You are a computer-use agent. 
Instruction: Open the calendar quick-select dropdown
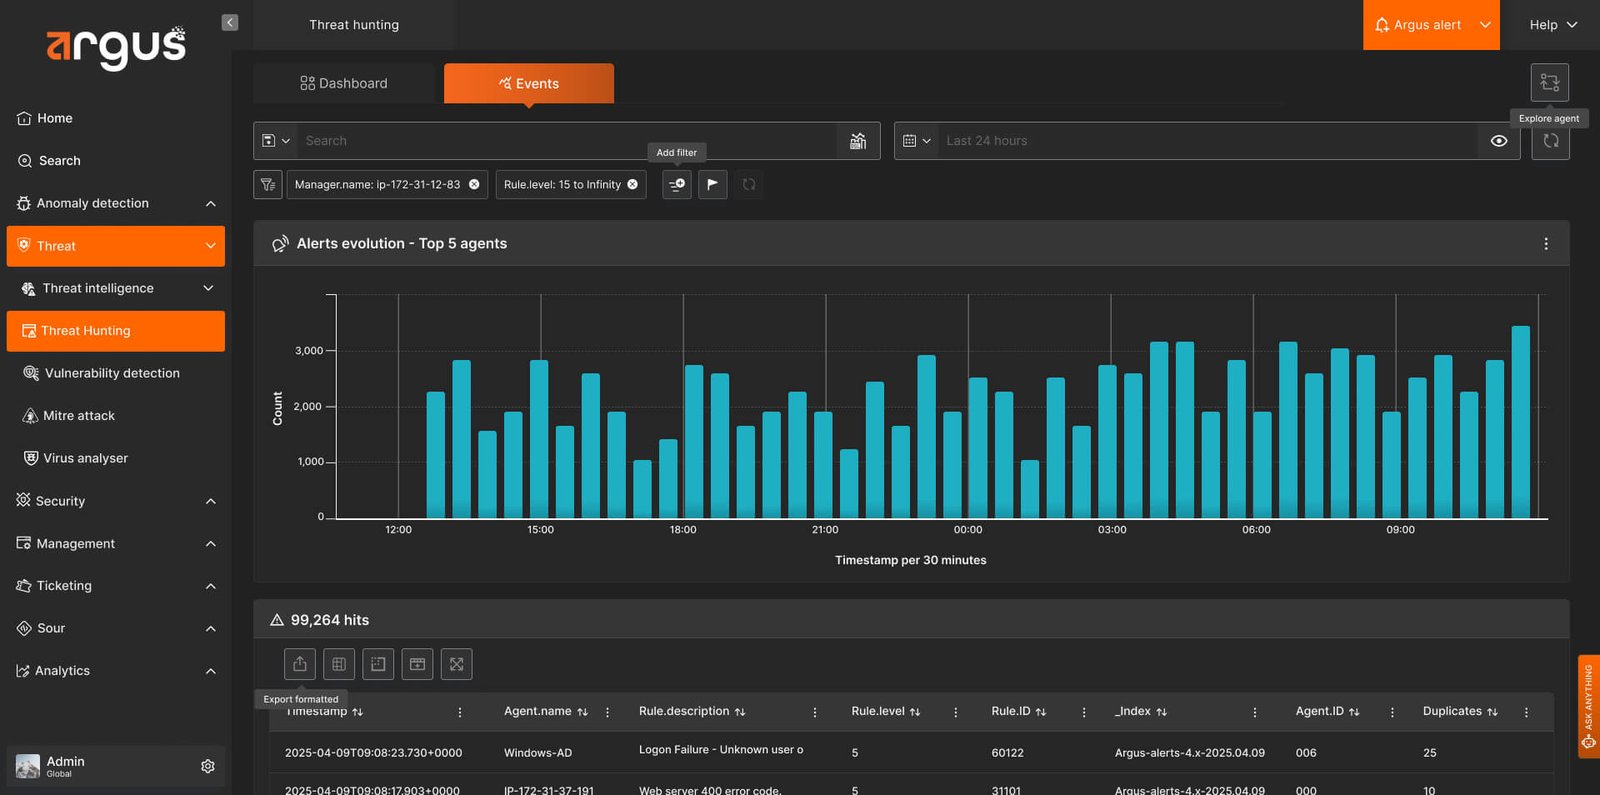coord(917,141)
